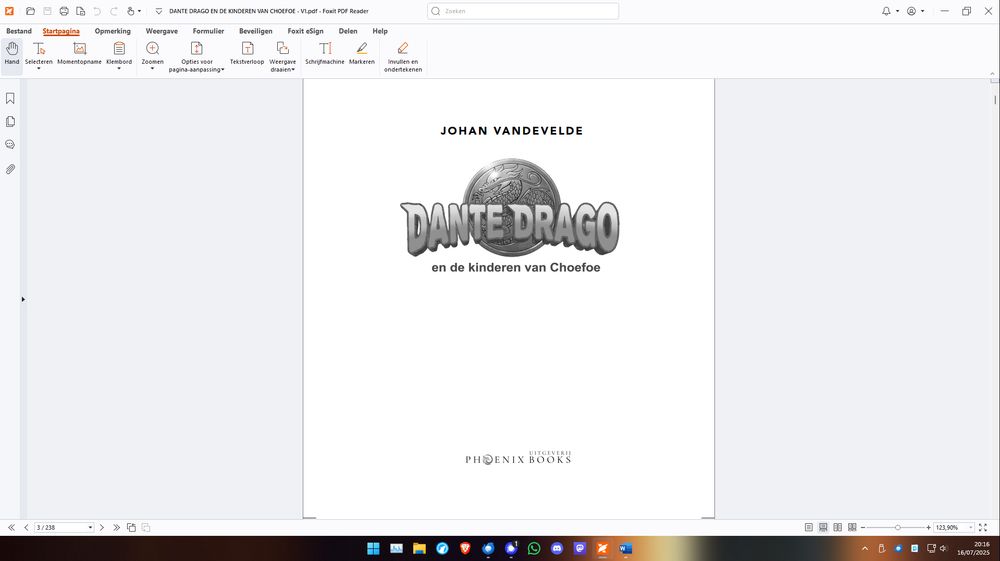Print the document with printer icon
1000x561 pixels.
[64, 11]
